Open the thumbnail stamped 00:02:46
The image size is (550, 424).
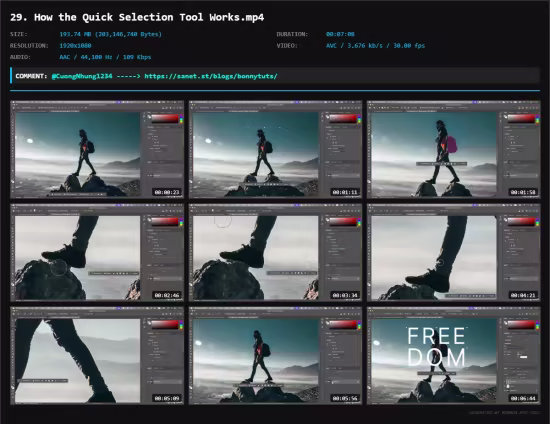(x=97, y=253)
